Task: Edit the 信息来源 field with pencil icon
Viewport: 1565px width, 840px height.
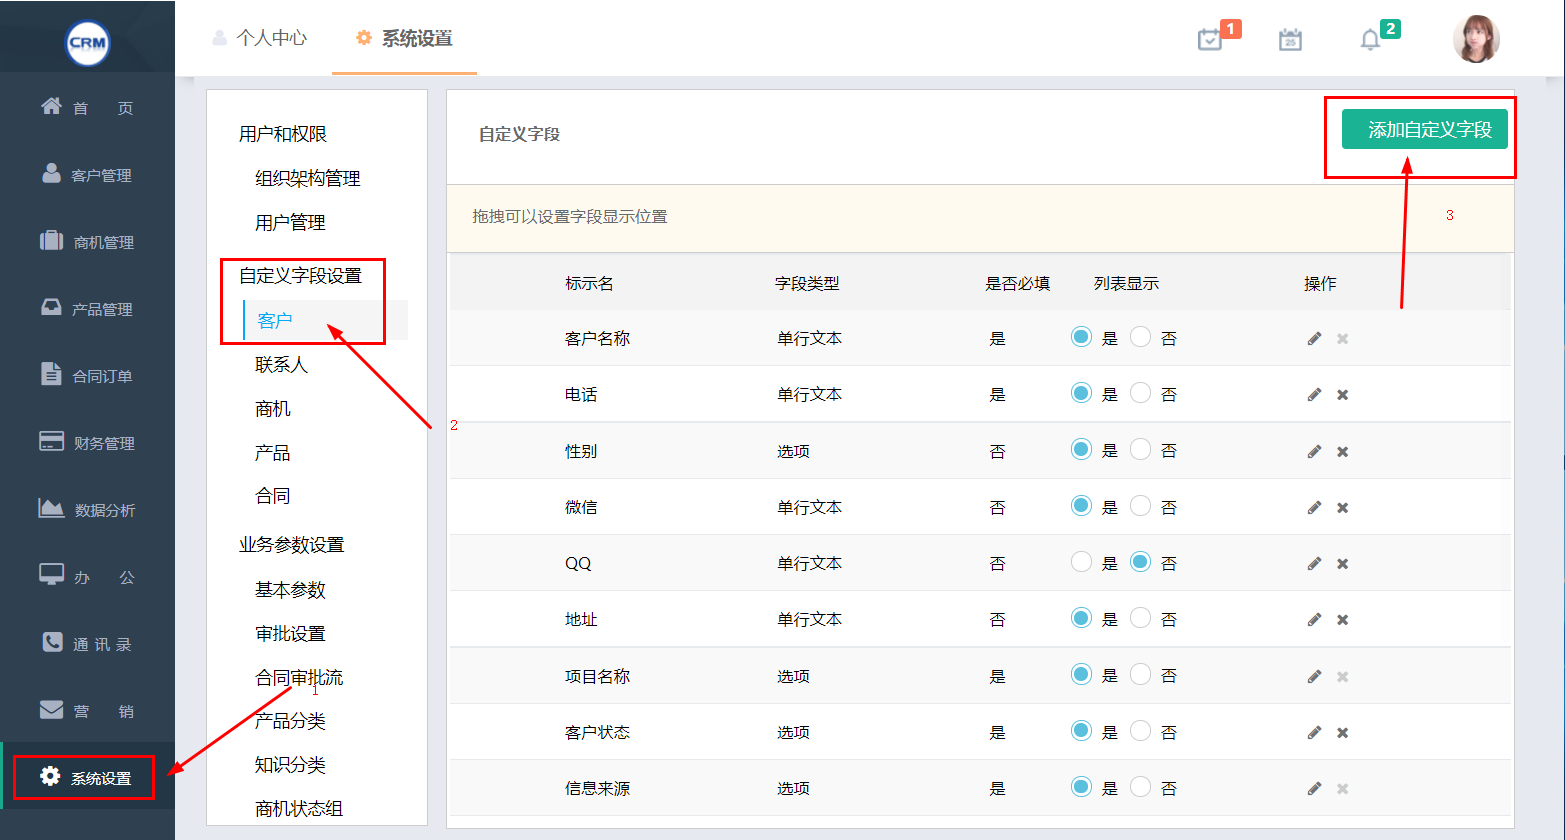Action: [x=1314, y=789]
